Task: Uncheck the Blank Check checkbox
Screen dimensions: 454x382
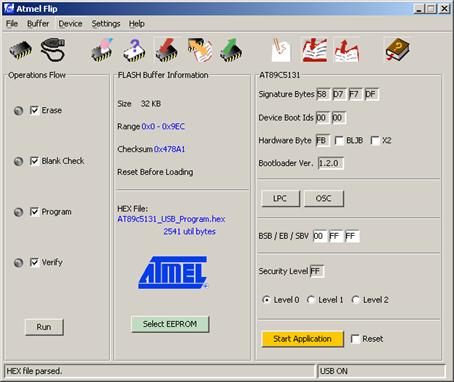Action: click(x=34, y=161)
